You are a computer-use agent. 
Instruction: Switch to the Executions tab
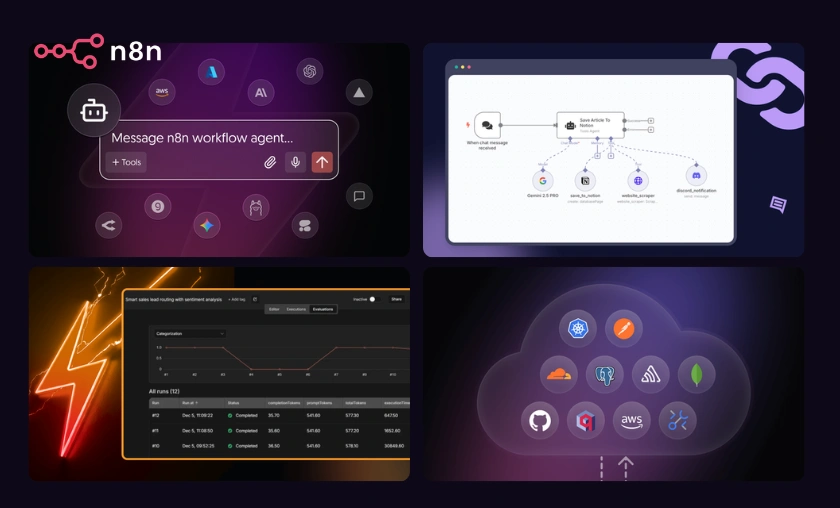coord(296,309)
